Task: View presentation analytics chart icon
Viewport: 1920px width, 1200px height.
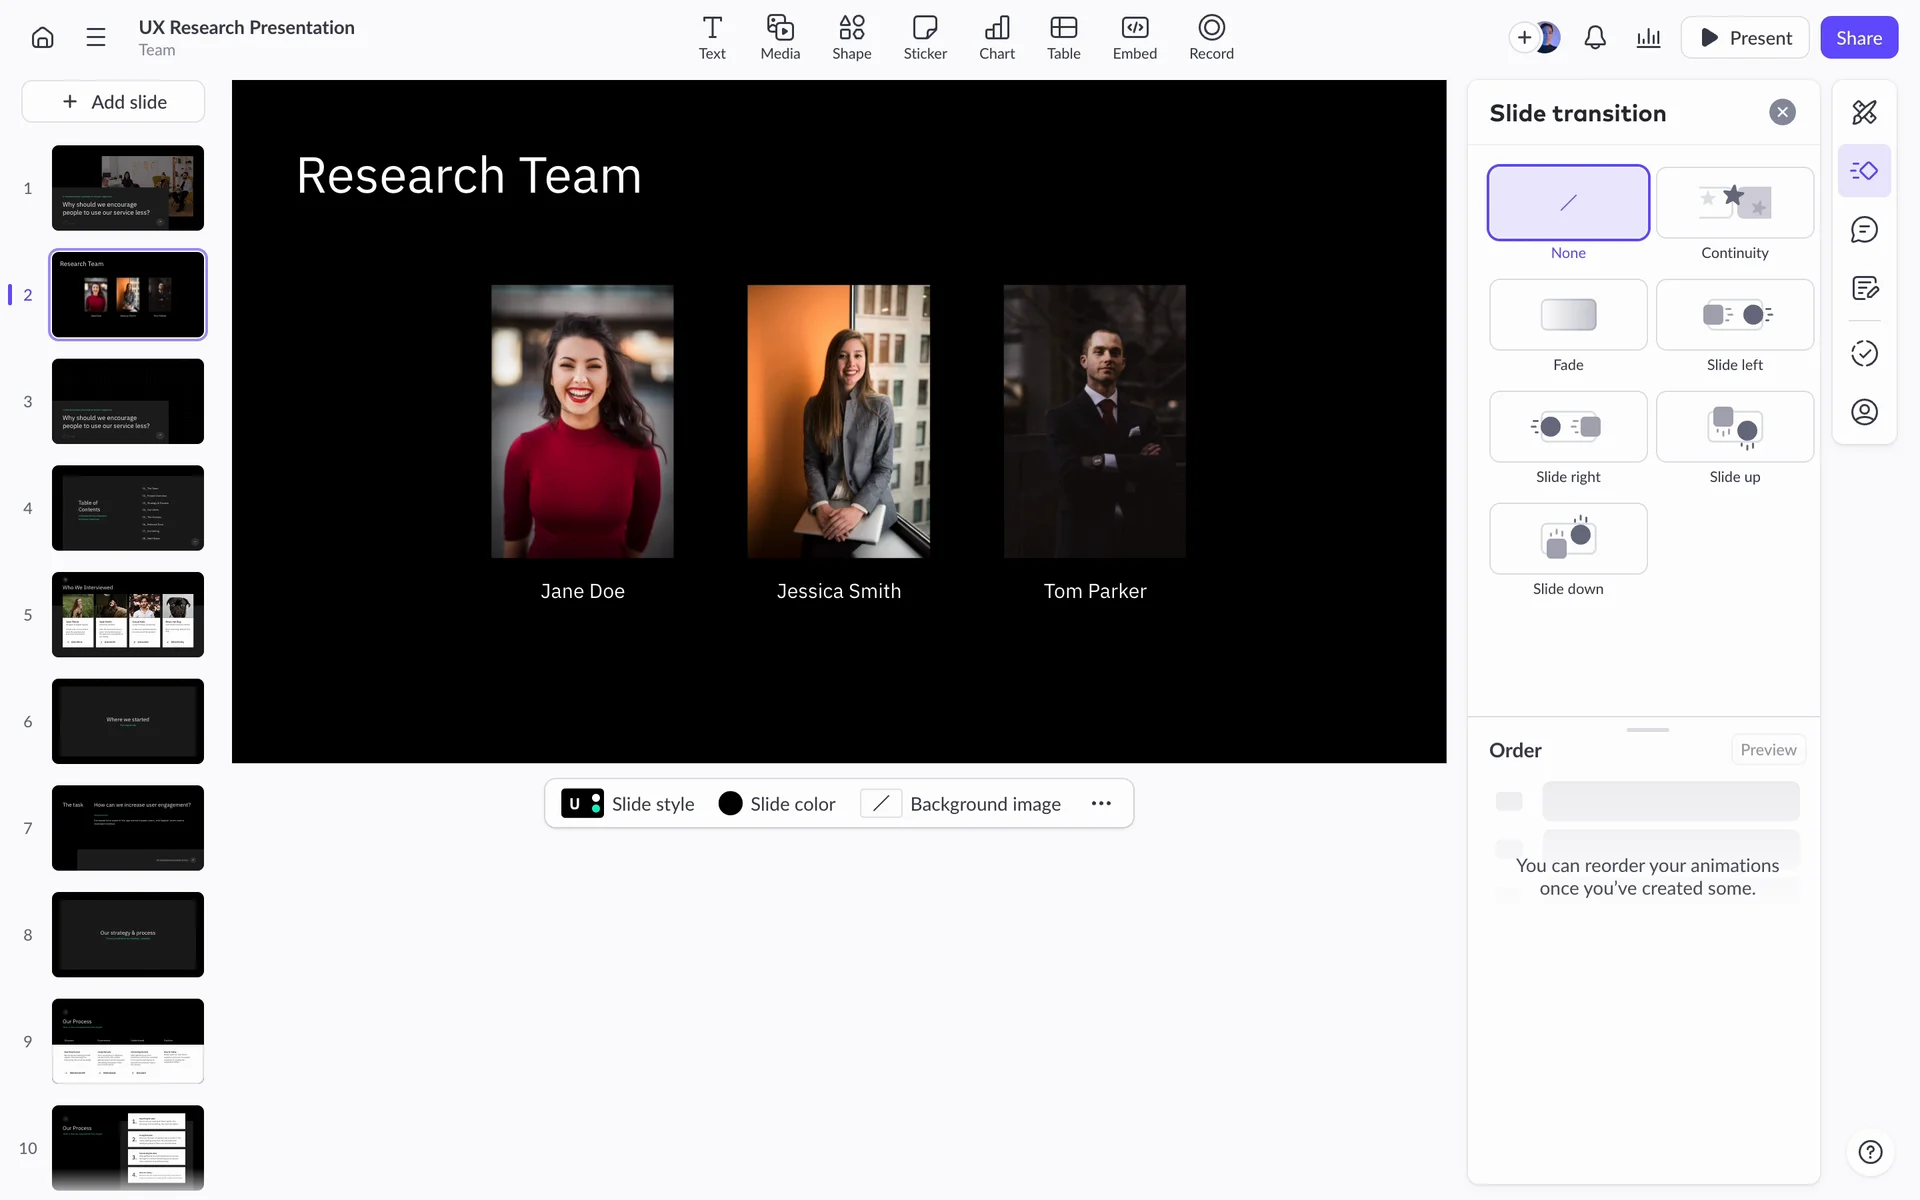Action: pyautogui.click(x=1648, y=38)
